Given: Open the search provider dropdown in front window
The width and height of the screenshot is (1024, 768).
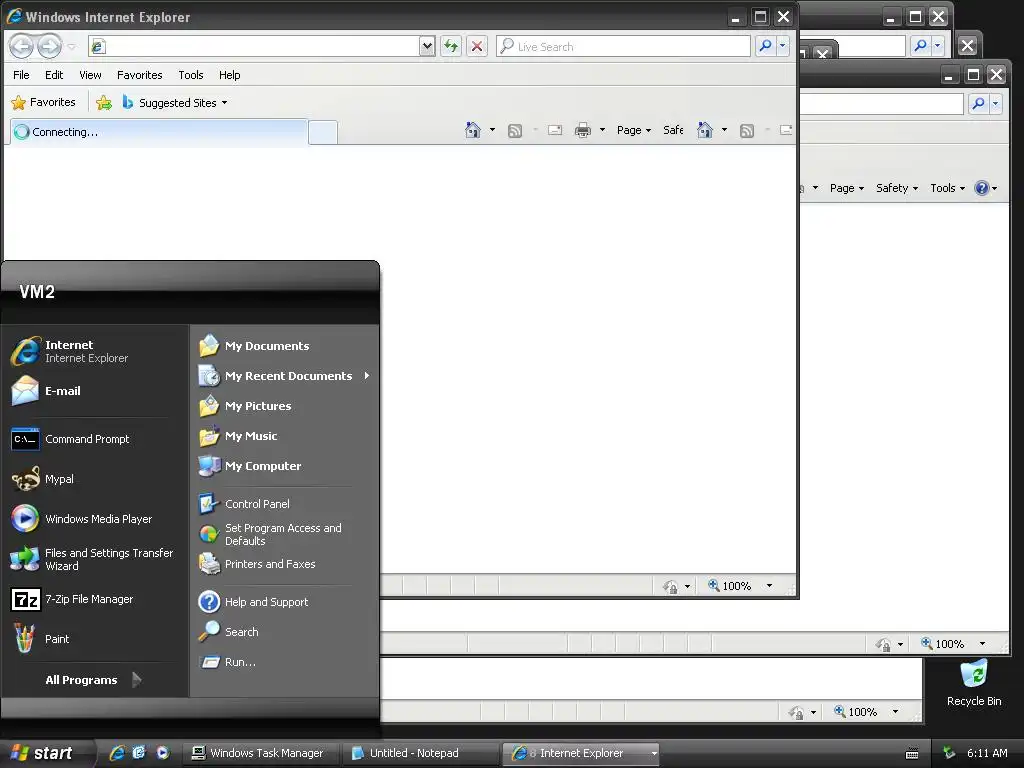Looking at the screenshot, I should pyautogui.click(x=782, y=46).
